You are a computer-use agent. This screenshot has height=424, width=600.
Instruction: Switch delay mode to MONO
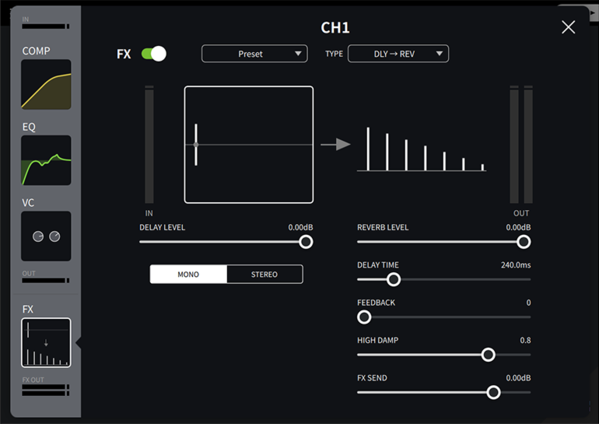pos(188,274)
